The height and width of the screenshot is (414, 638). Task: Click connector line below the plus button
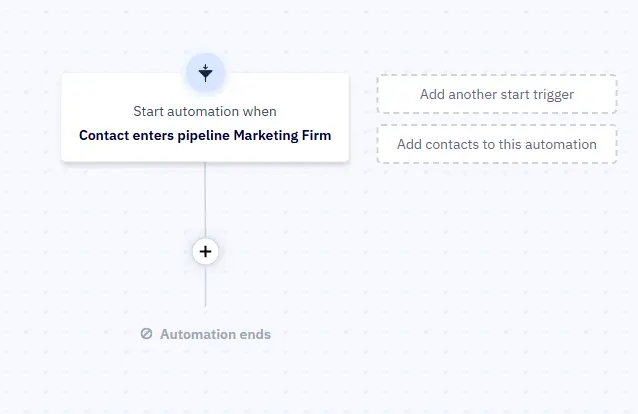[x=205, y=288]
